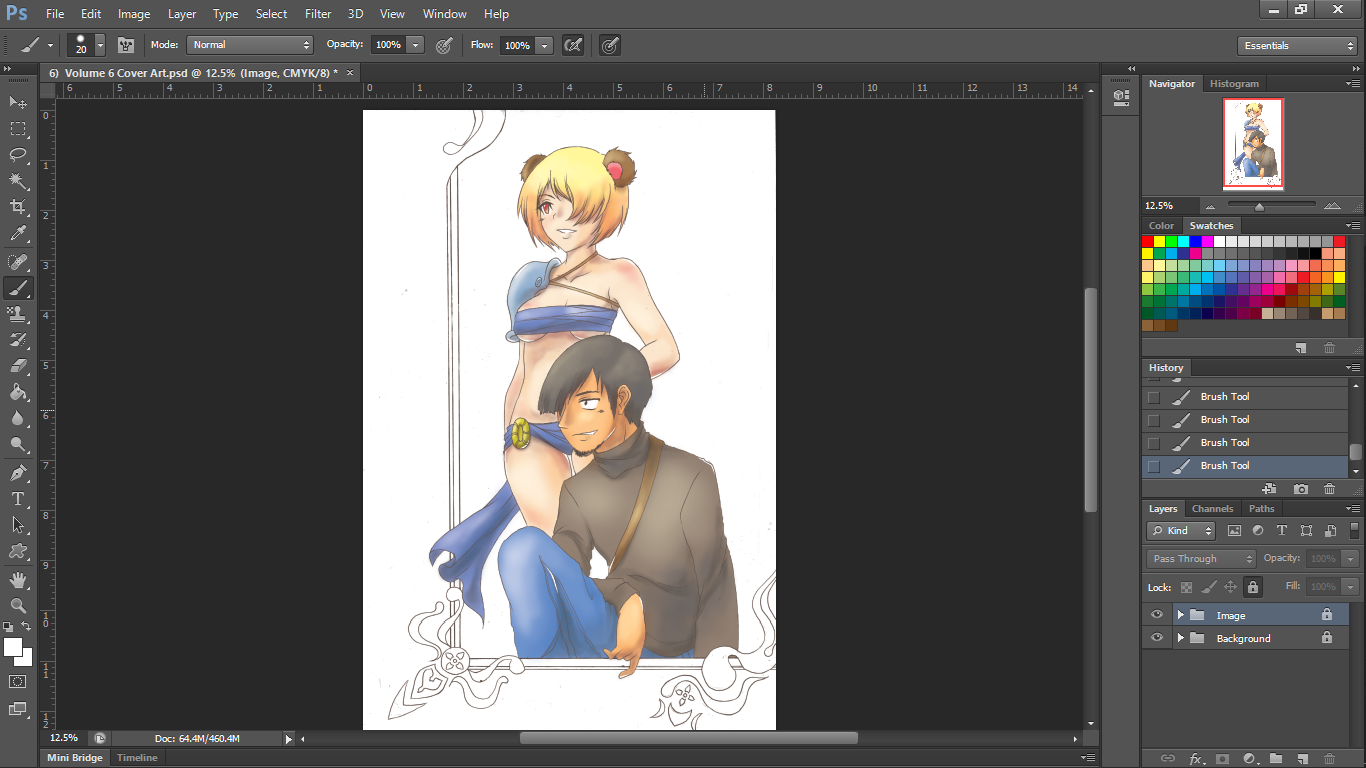This screenshot has width=1366, height=768.
Task: Select the Lasso tool
Action: [18, 155]
